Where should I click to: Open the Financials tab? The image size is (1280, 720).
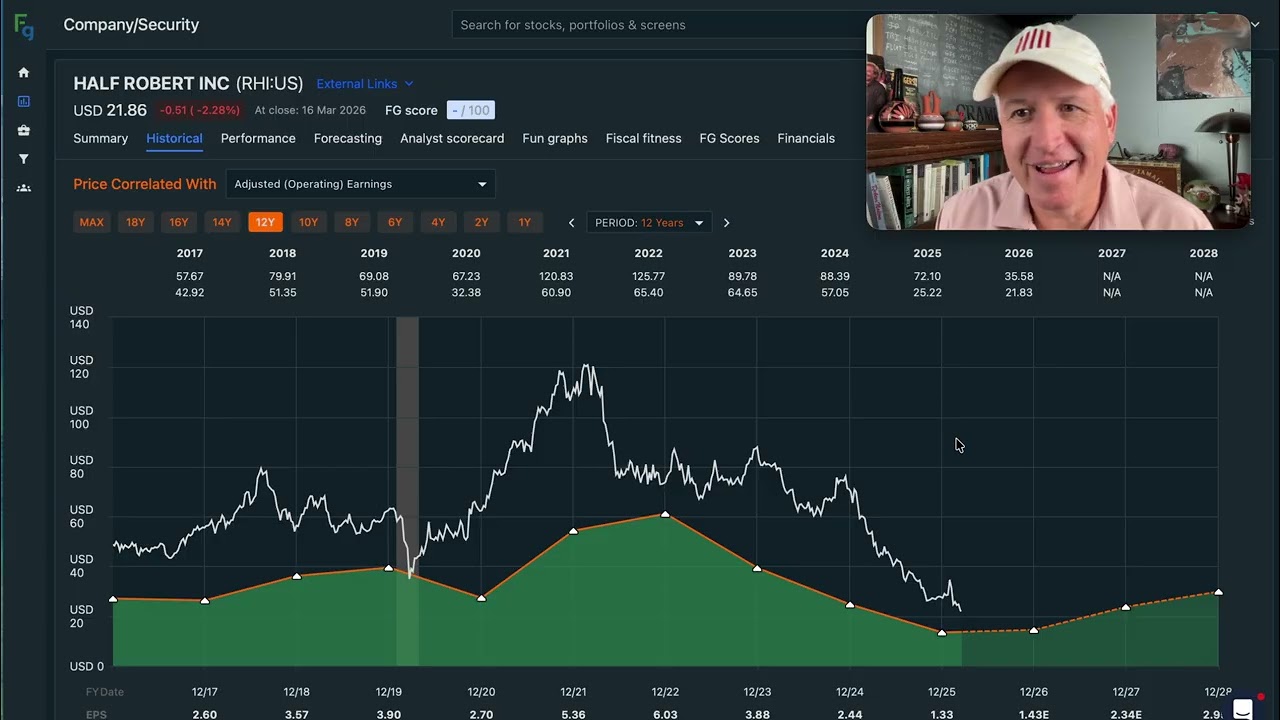pos(806,138)
